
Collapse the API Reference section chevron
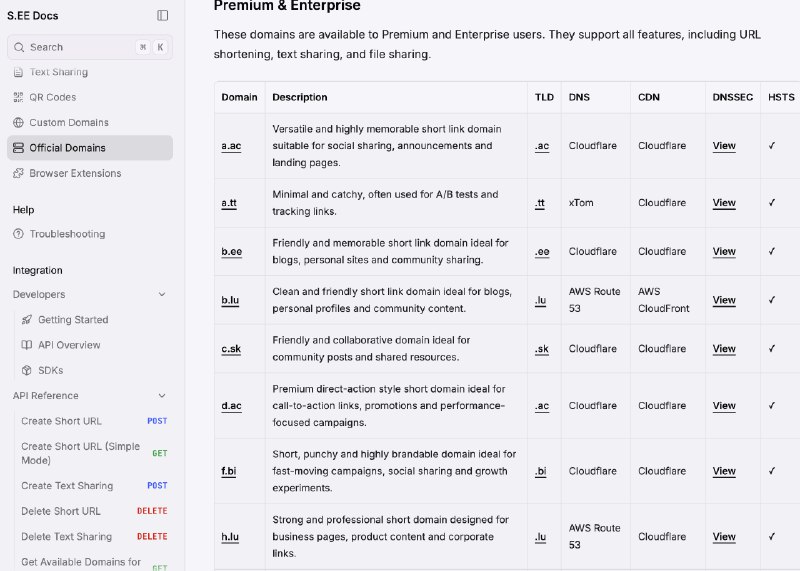point(162,396)
